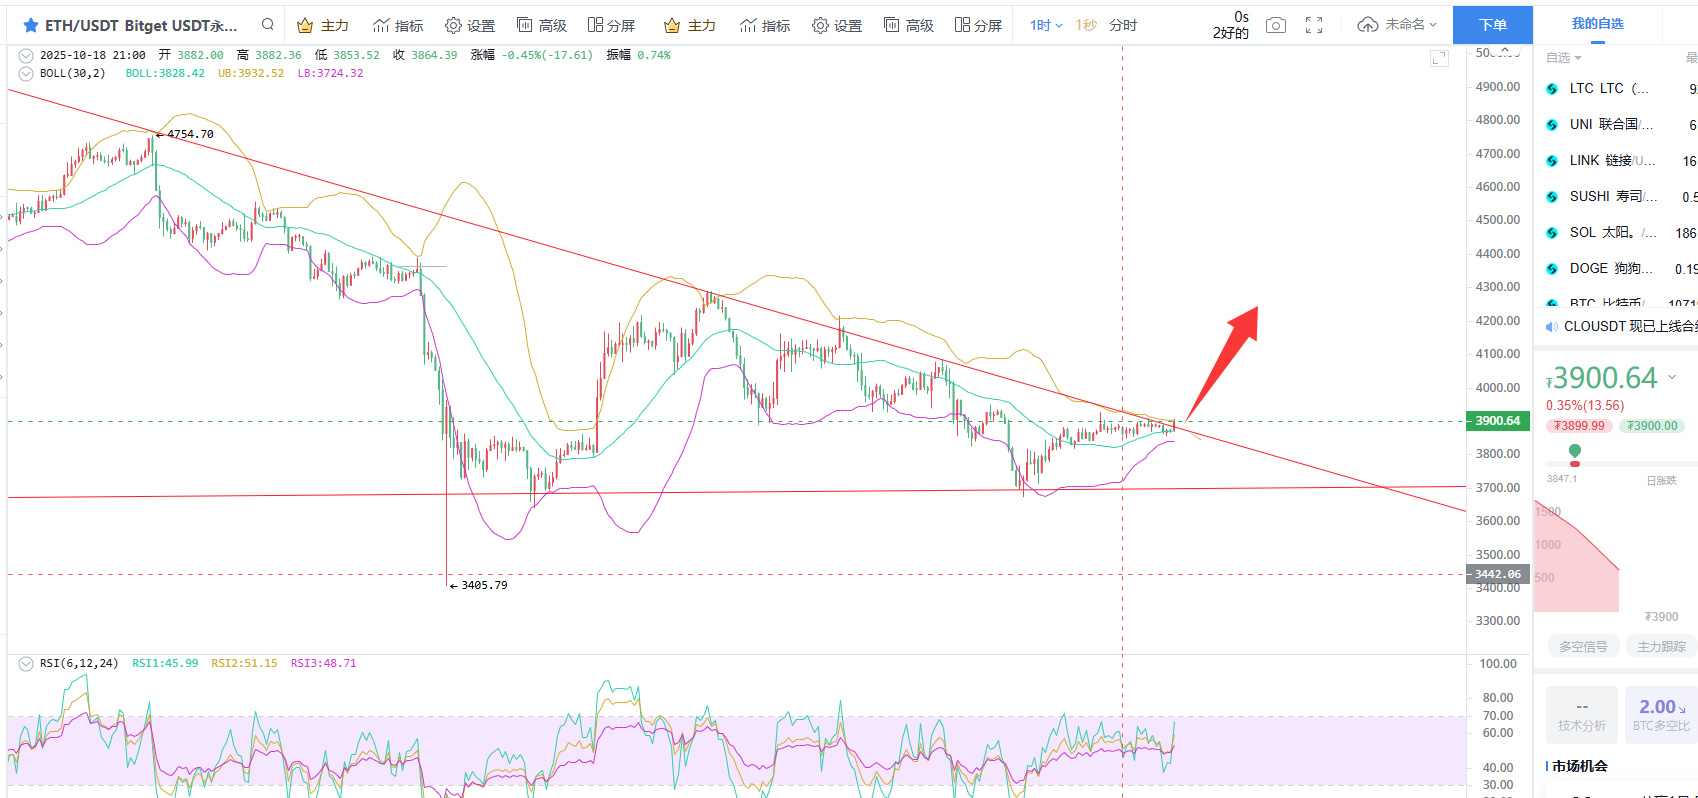
Task: Open the 未命名 layout name dropdown
Action: point(1411,25)
